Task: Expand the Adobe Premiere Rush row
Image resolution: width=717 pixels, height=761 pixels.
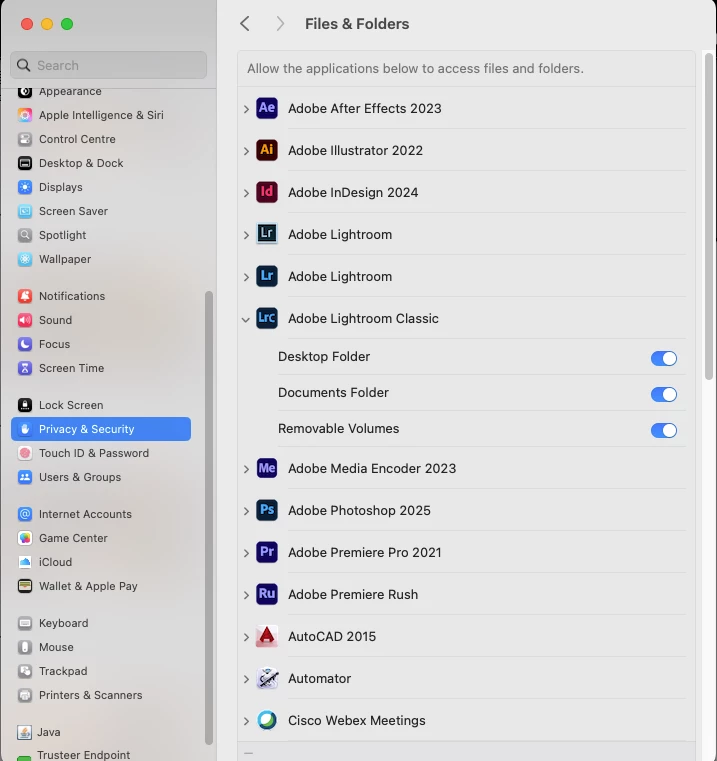Action: pyautogui.click(x=246, y=595)
